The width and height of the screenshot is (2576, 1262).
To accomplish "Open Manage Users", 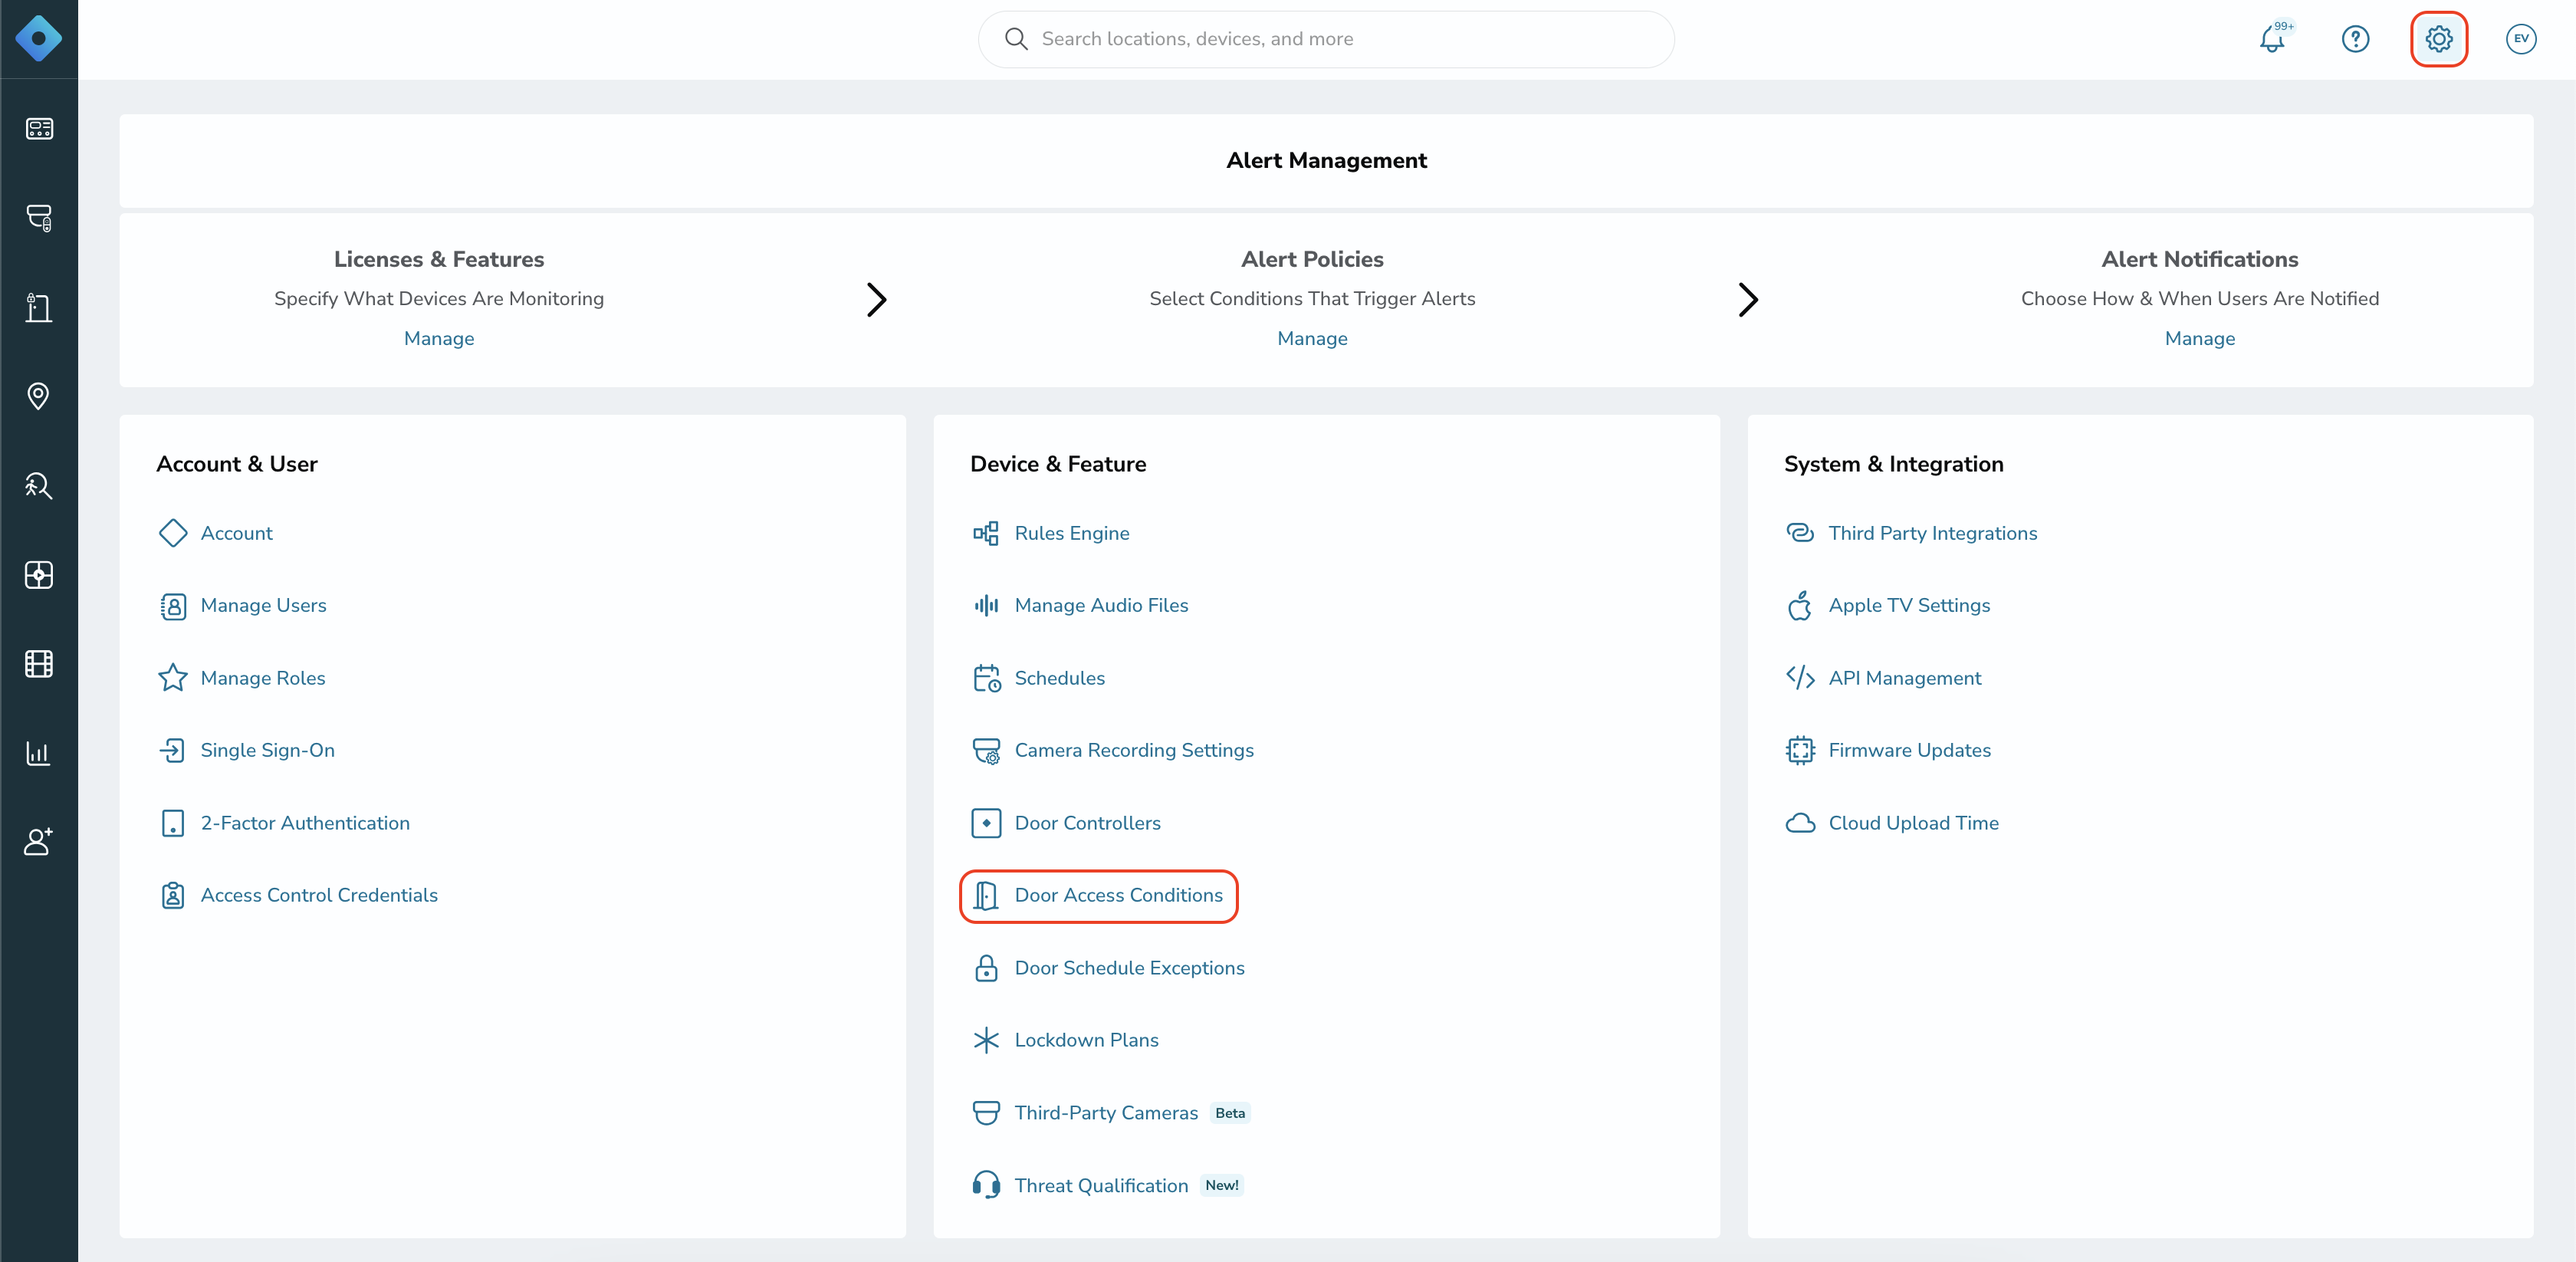I will 263,605.
